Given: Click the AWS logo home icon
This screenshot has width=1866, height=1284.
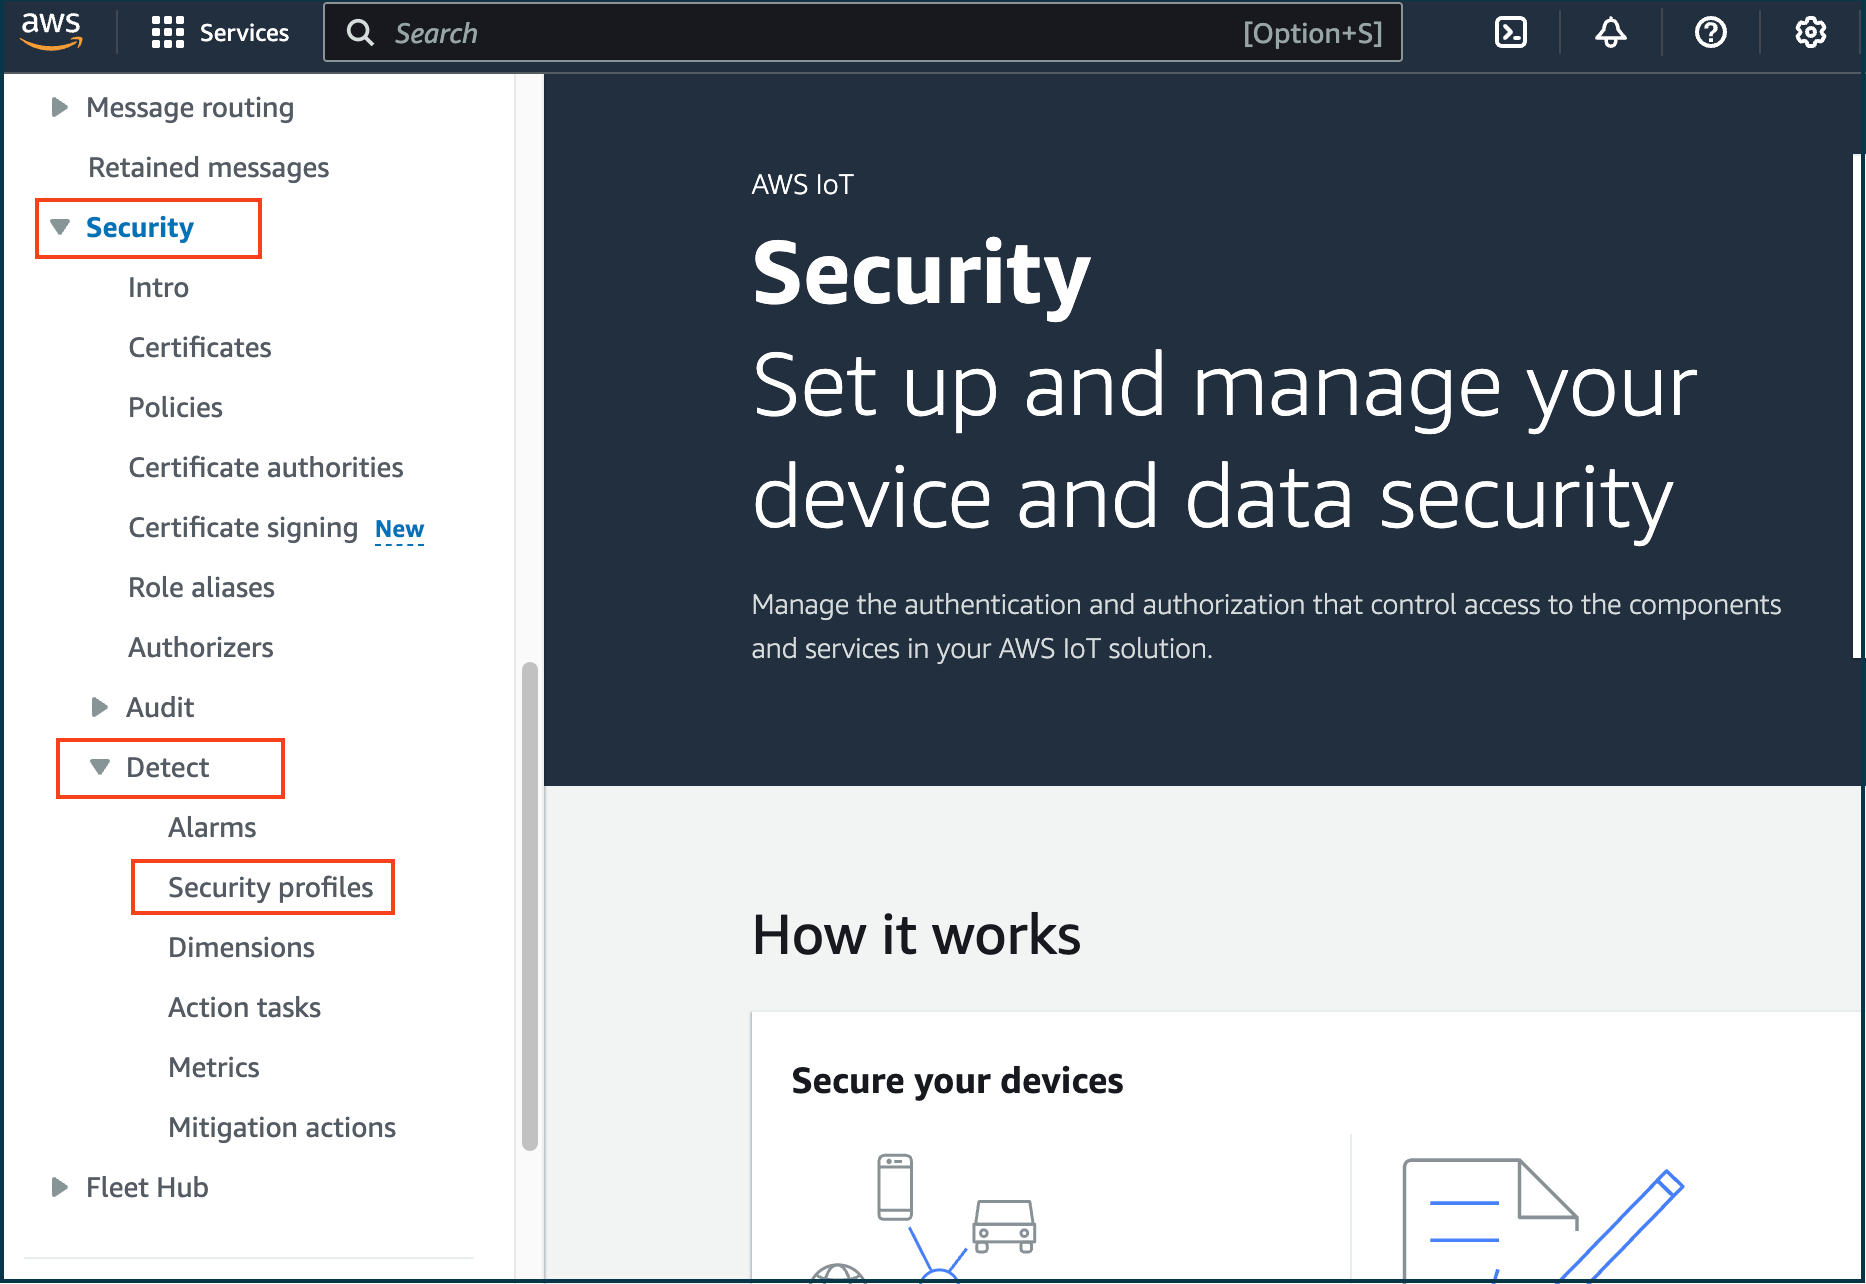Looking at the screenshot, I should [51, 32].
